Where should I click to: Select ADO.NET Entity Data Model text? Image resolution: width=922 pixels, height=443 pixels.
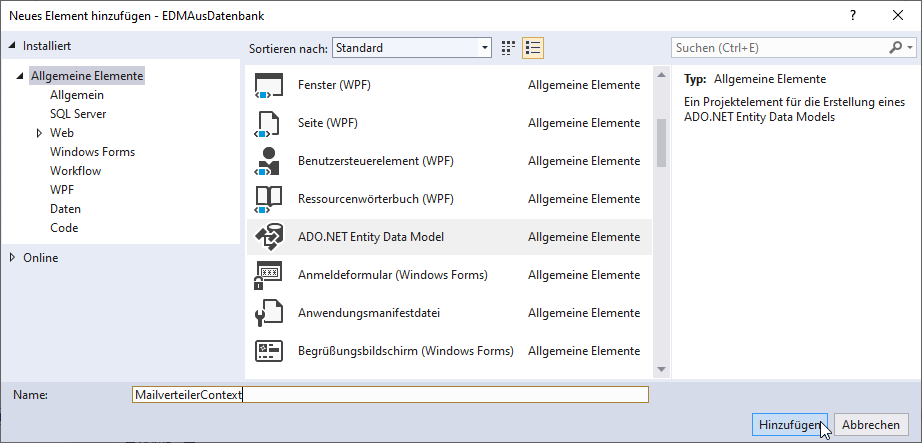(x=371, y=237)
